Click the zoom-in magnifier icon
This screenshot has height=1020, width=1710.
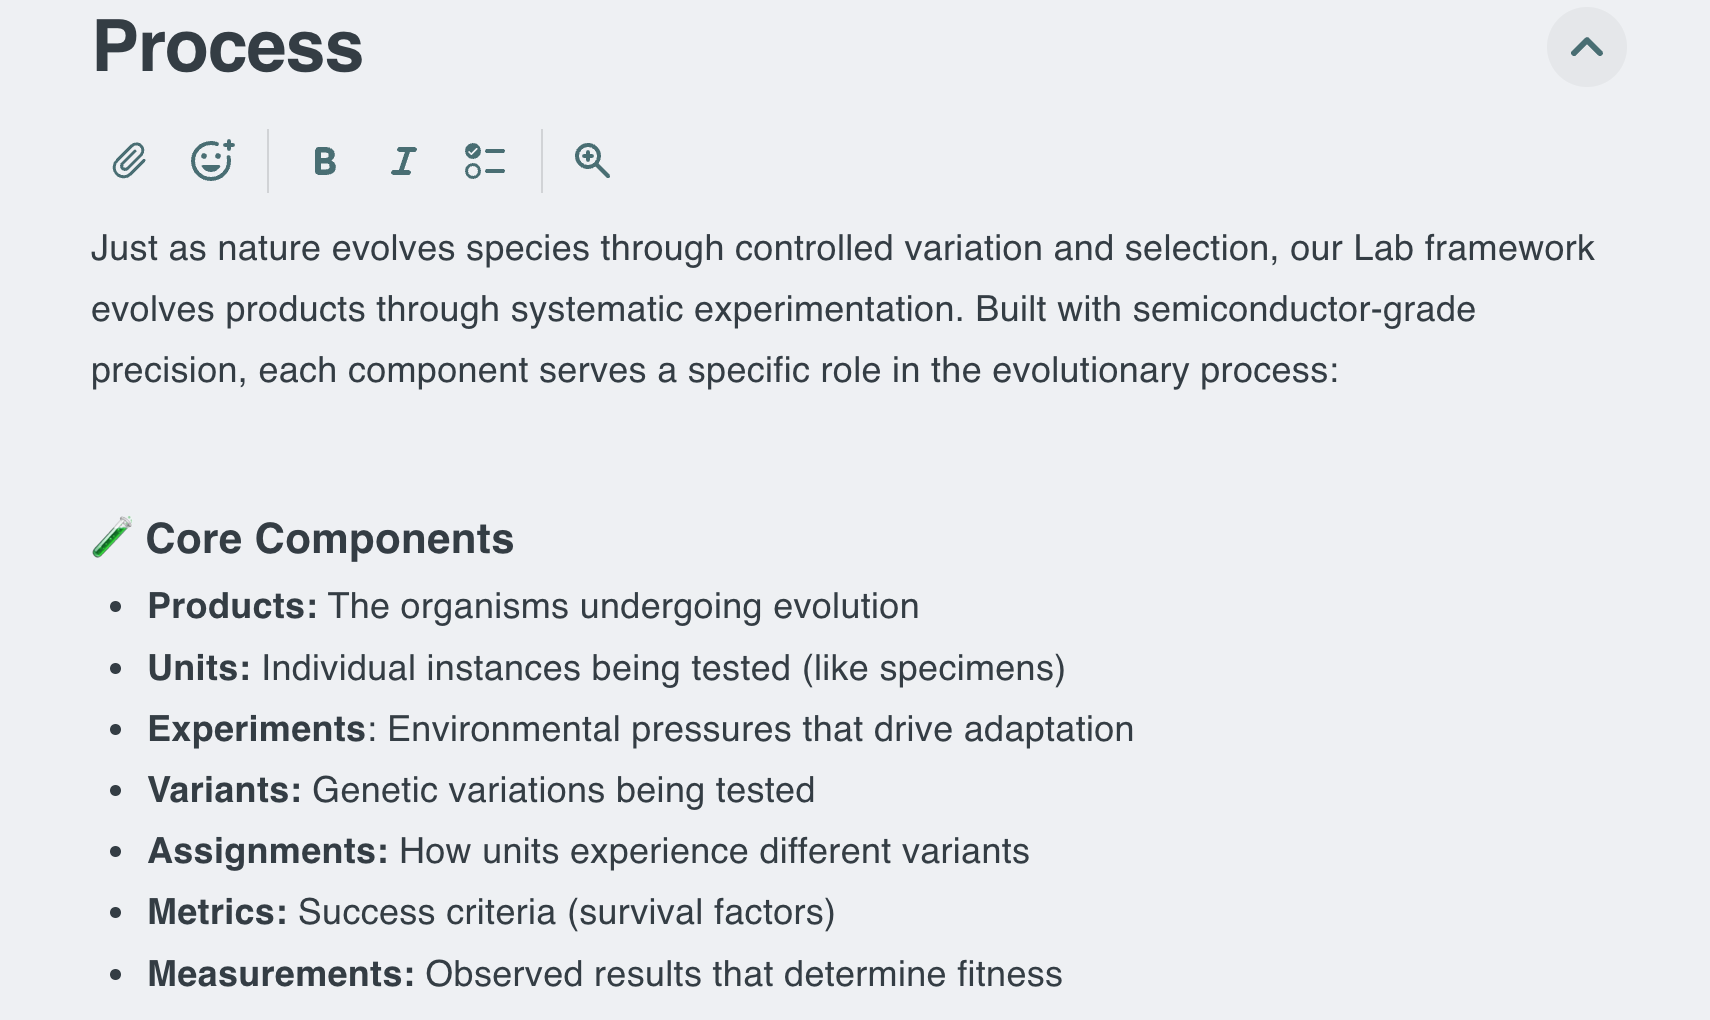click(592, 161)
